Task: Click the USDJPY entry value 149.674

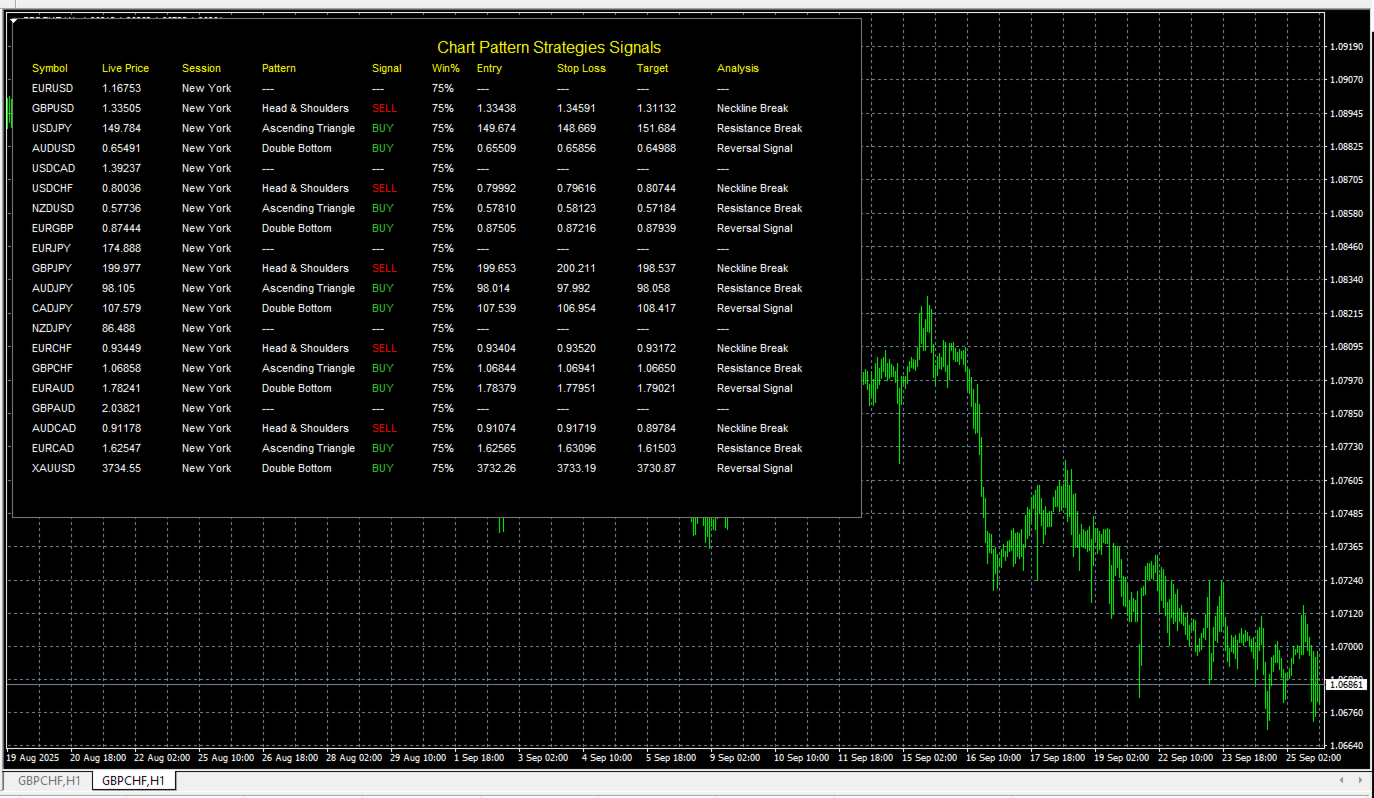Action: point(497,128)
